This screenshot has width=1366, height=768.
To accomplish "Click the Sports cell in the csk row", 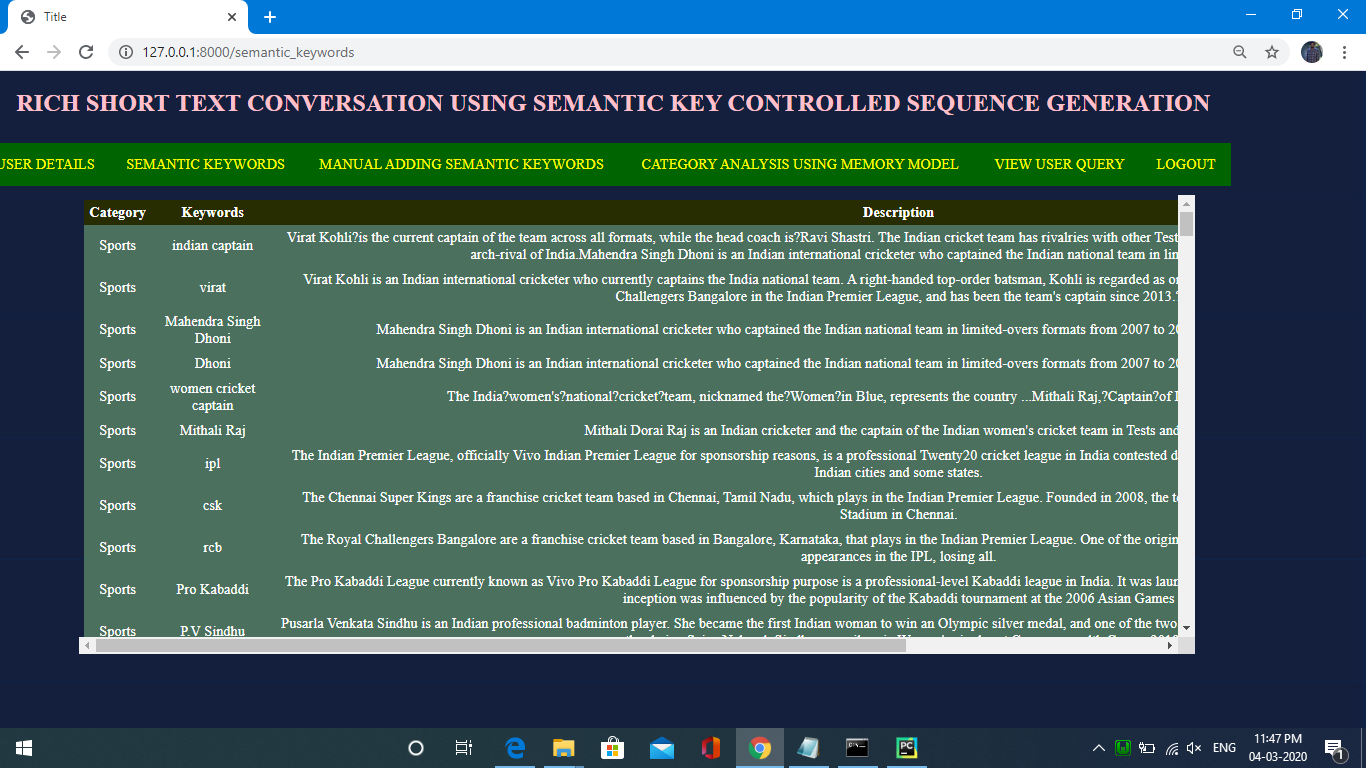I will click(117, 505).
